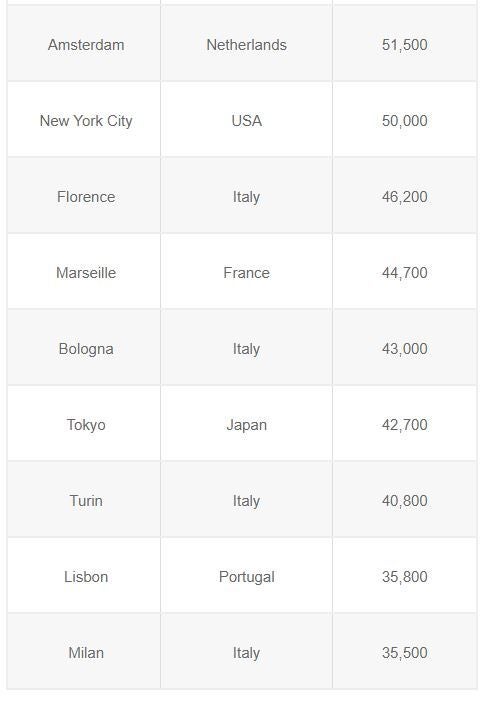The height and width of the screenshot is (706, 490).
Task: Select the 35,500 value cell
Action: [x=405, y=651]
